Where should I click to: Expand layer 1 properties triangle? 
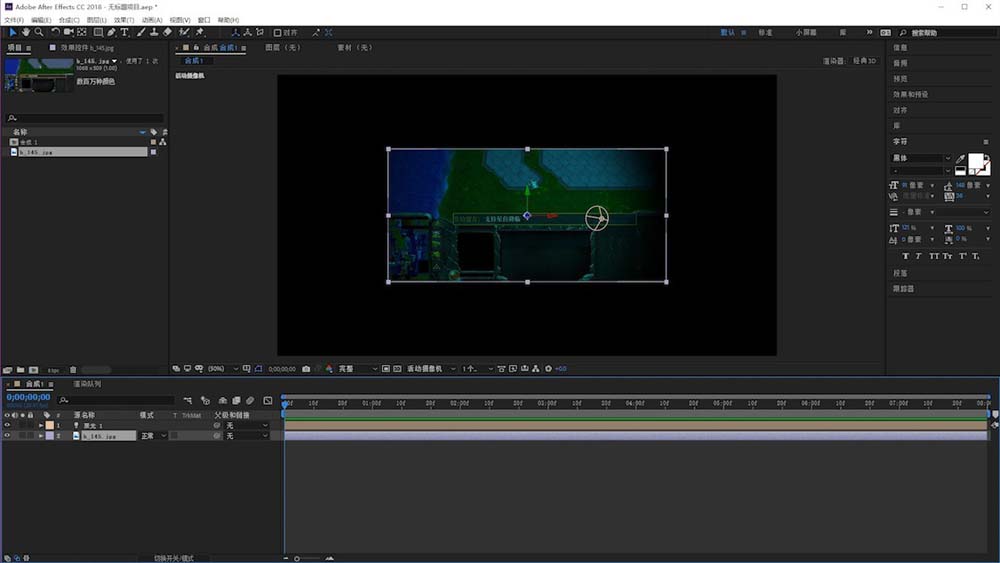click(41, 425)
